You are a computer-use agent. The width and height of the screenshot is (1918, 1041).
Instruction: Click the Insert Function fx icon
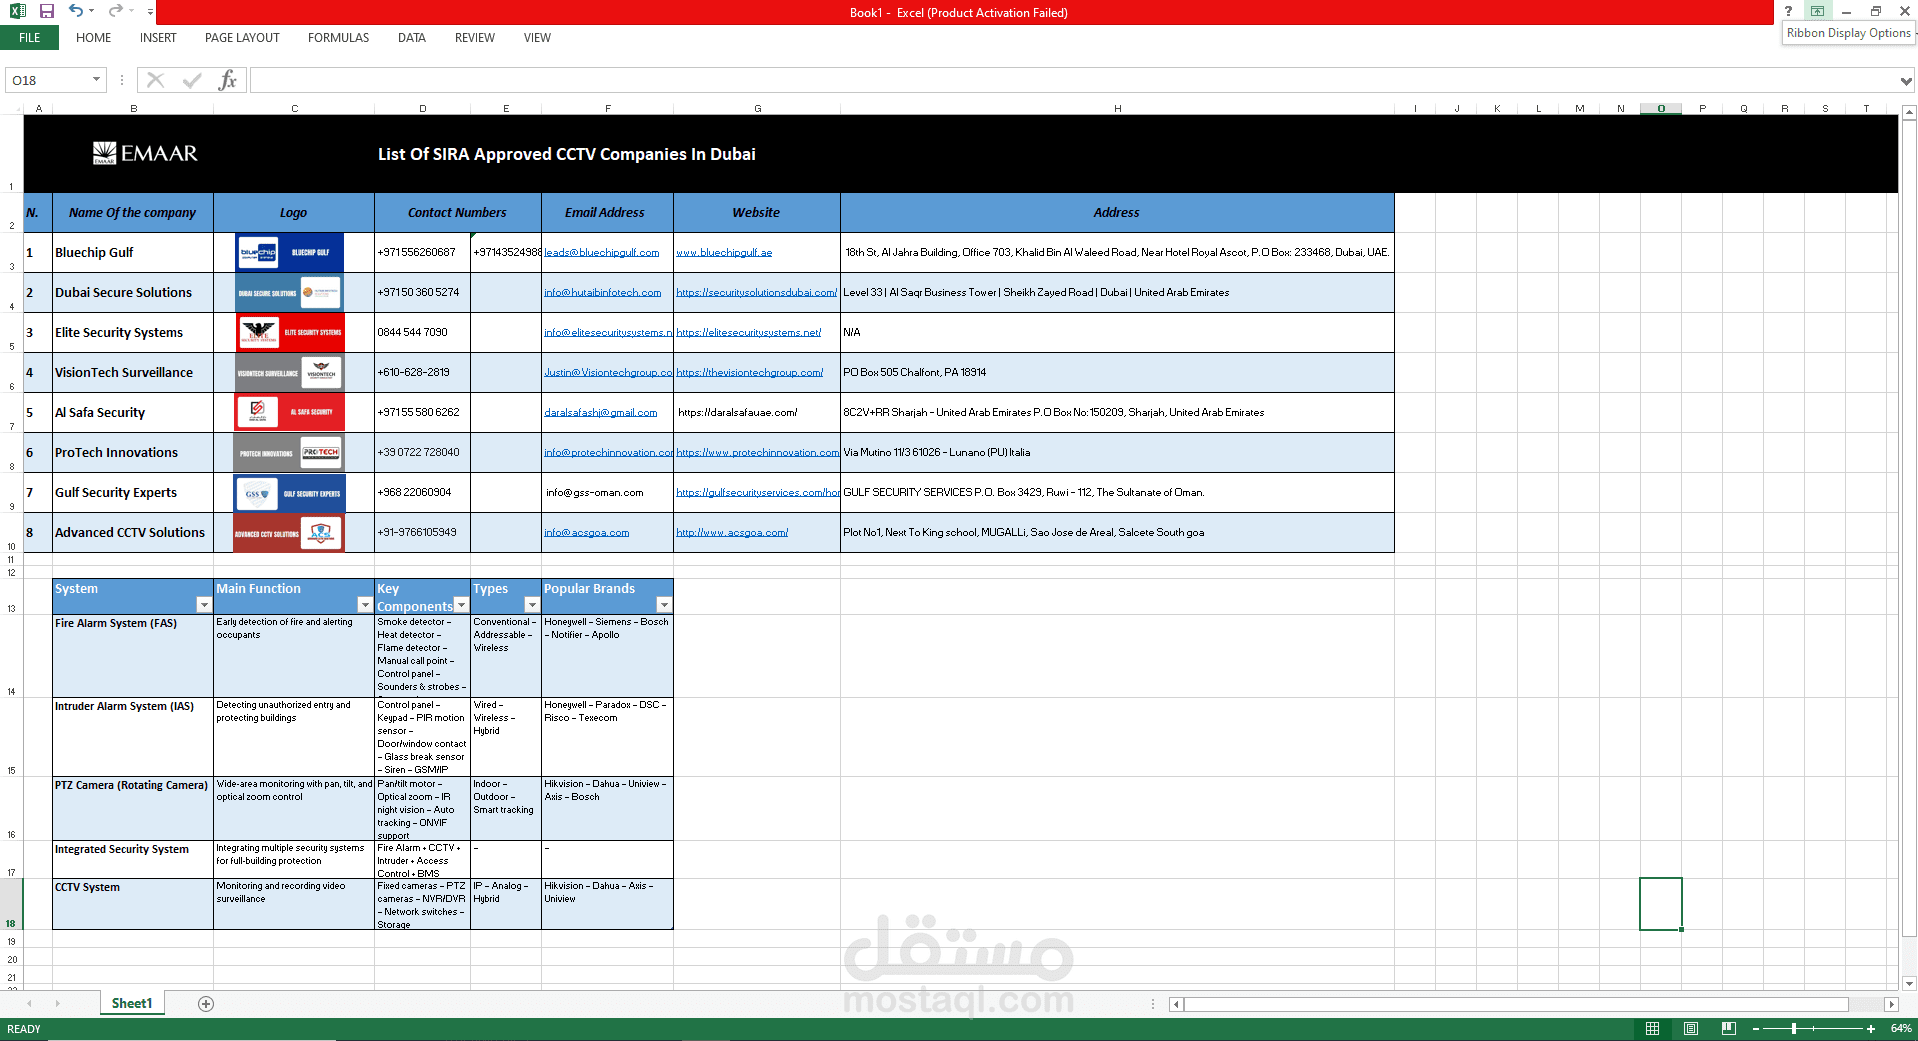click(228, 80)
